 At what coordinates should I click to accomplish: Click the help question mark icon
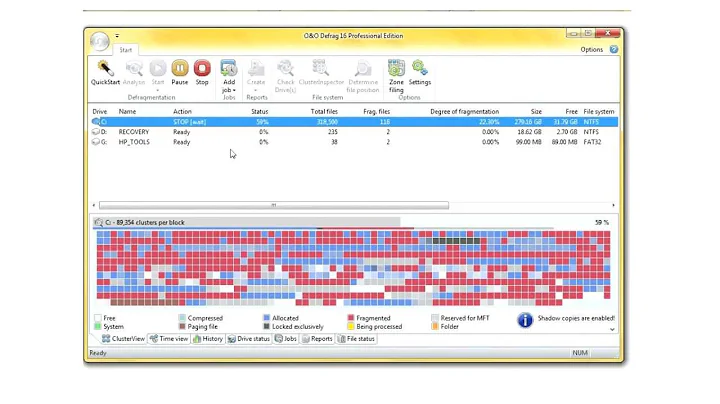click(x=613, y=49)
